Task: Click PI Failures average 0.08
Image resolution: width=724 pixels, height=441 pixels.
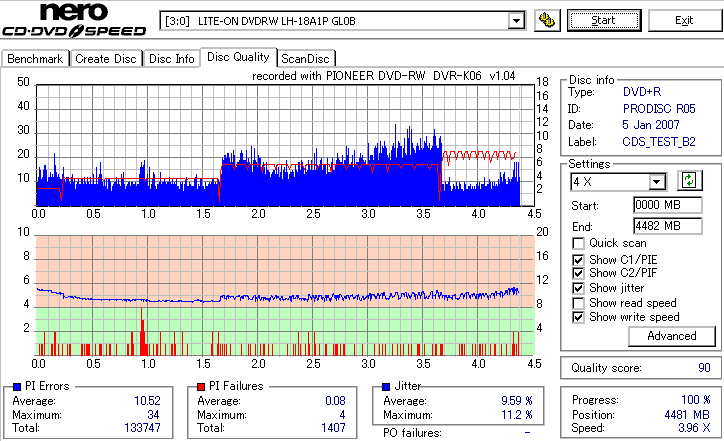Action: pos(335,401)
